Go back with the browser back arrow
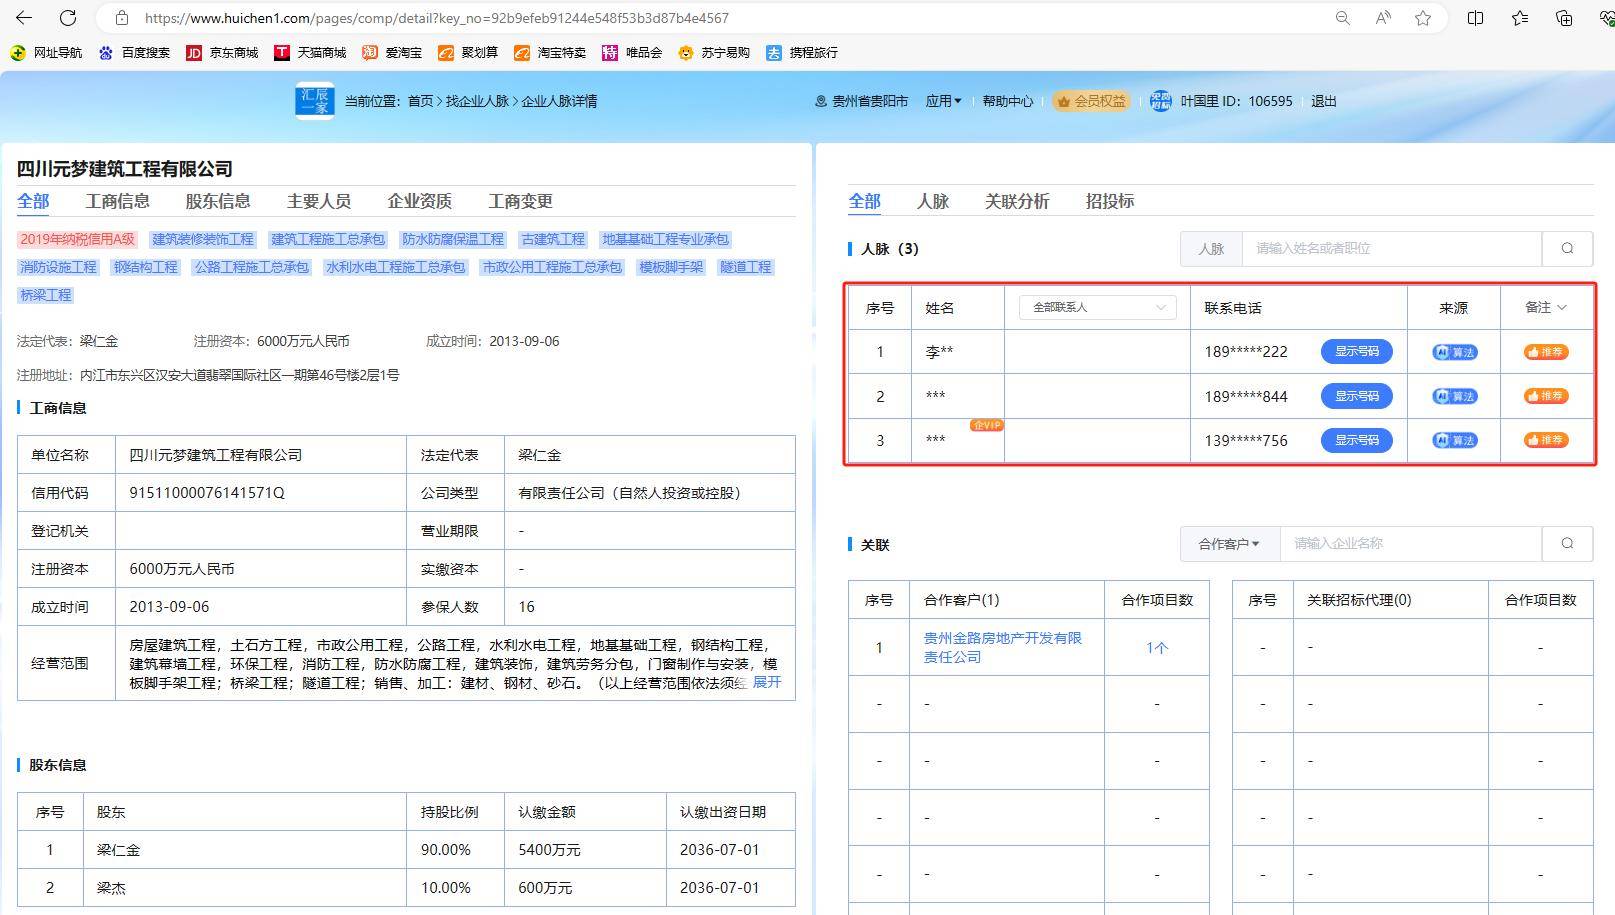Screen dimensions: 1615x915 [24, 18]
